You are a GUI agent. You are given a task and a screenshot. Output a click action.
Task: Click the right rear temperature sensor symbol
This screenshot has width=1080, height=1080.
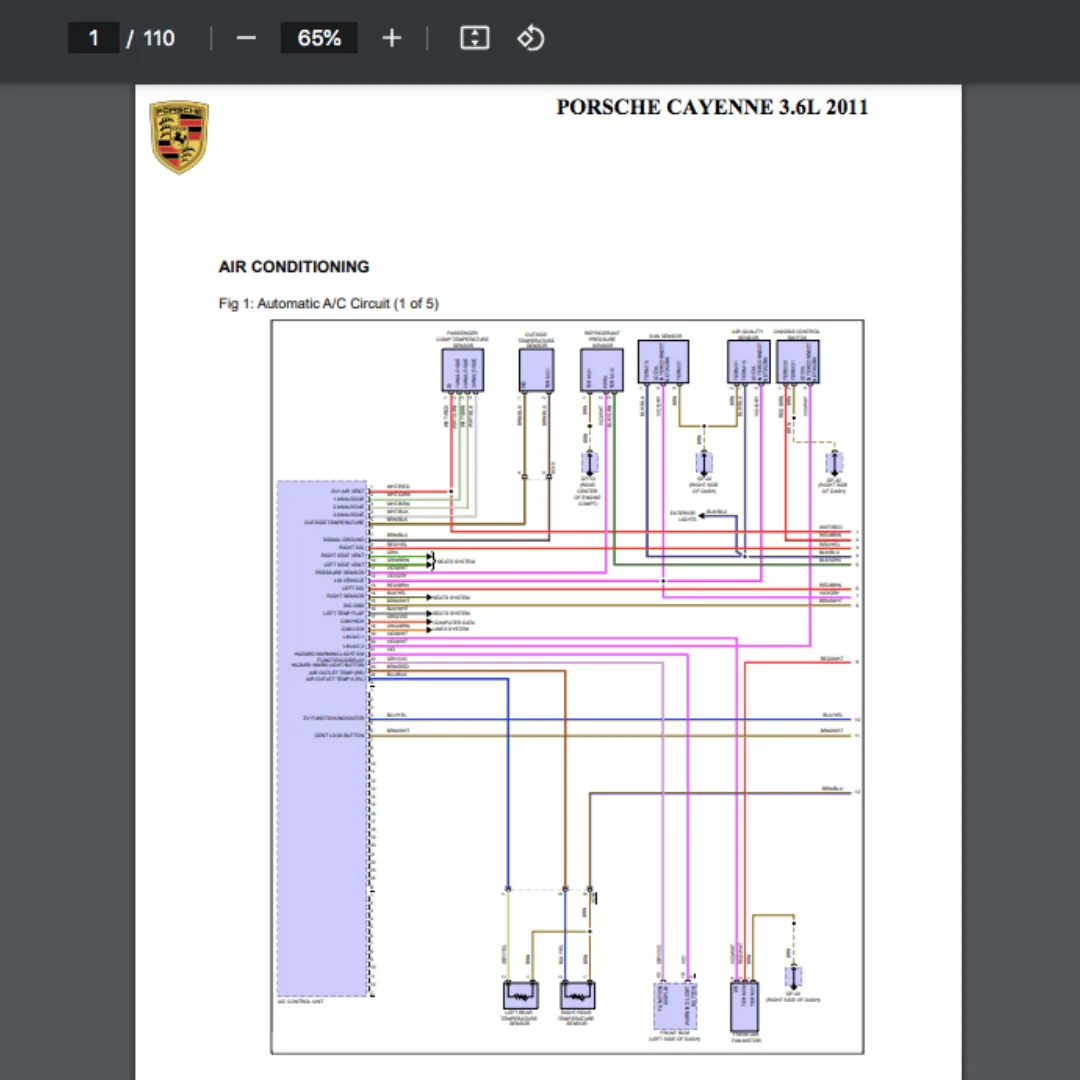click(x=577, y=995)
